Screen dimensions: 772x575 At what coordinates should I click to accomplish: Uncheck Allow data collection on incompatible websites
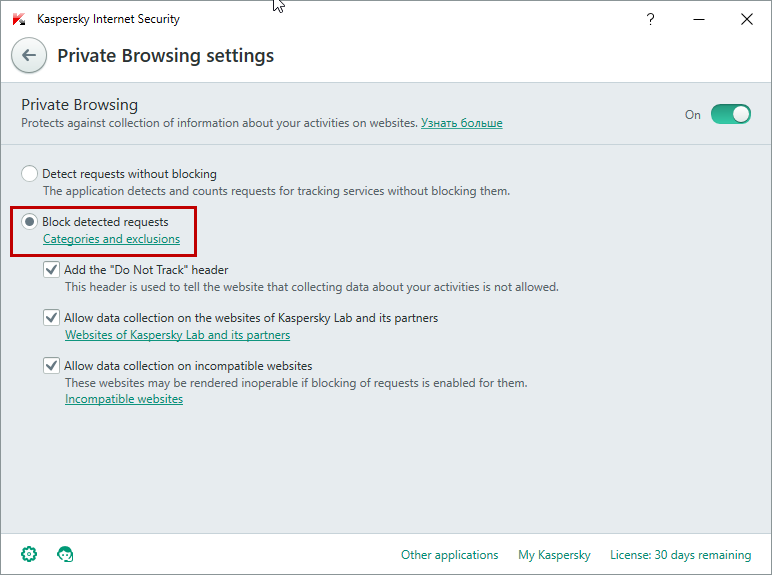pyautogui.click(x=52, y=366)
